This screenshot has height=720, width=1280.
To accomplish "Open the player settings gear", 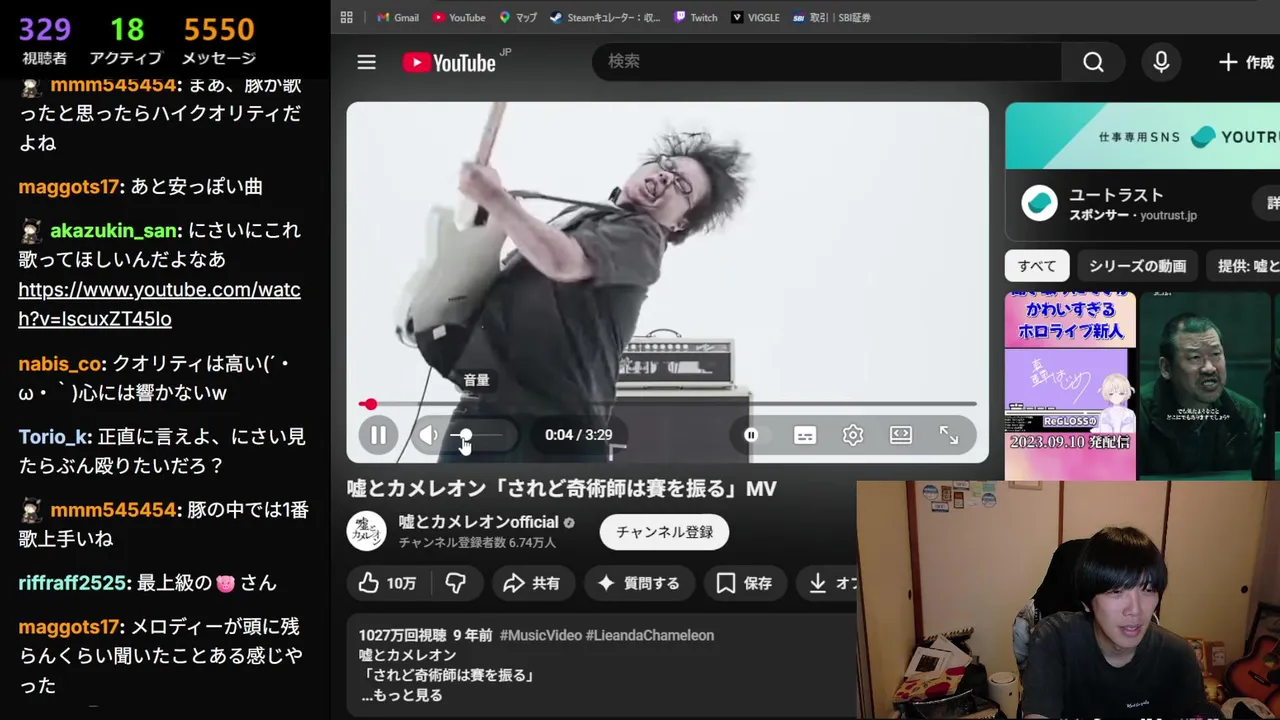I will coord(853,435).
